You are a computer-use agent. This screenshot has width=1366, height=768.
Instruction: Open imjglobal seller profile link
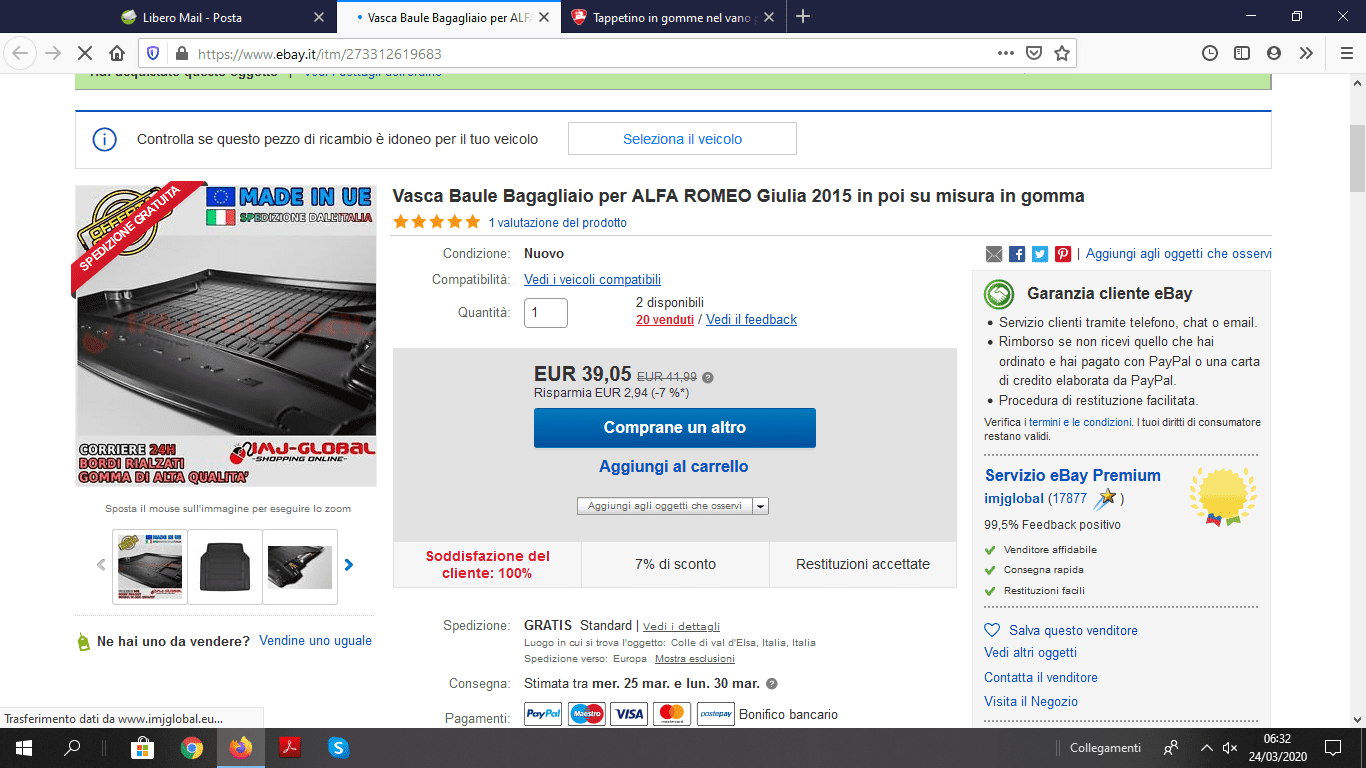tap(1014, 498)
